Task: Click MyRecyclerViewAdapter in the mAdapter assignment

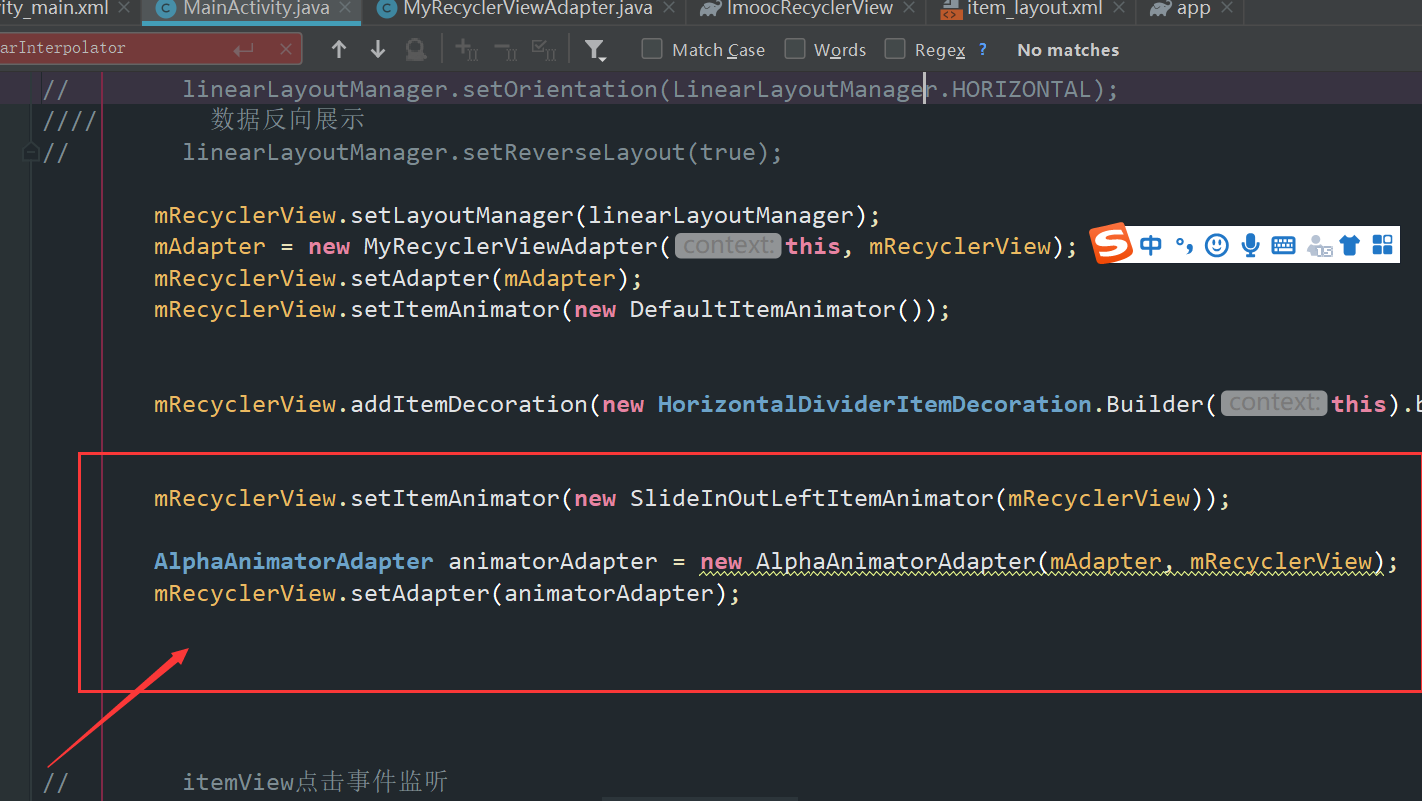Action: (510, 247)
